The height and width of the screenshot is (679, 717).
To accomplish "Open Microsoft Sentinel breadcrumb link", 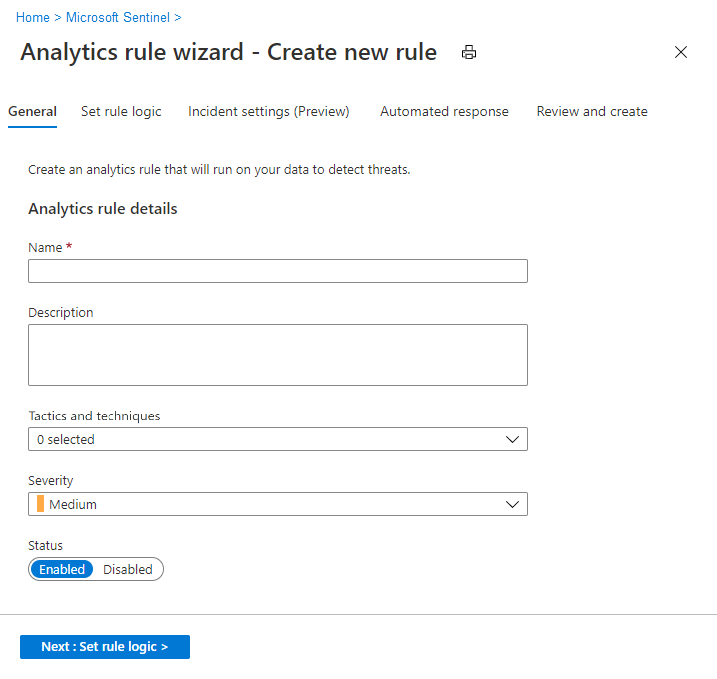I will pos(118,17).
